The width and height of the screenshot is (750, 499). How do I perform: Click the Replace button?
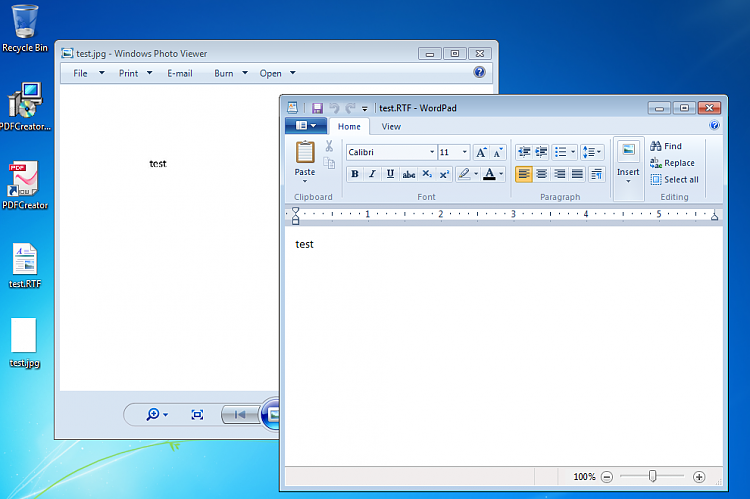(673, 163)
